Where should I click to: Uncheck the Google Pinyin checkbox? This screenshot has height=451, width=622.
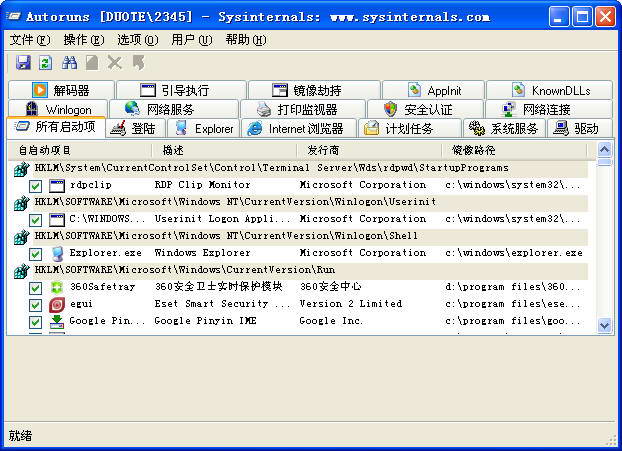(x=35, y=322)
